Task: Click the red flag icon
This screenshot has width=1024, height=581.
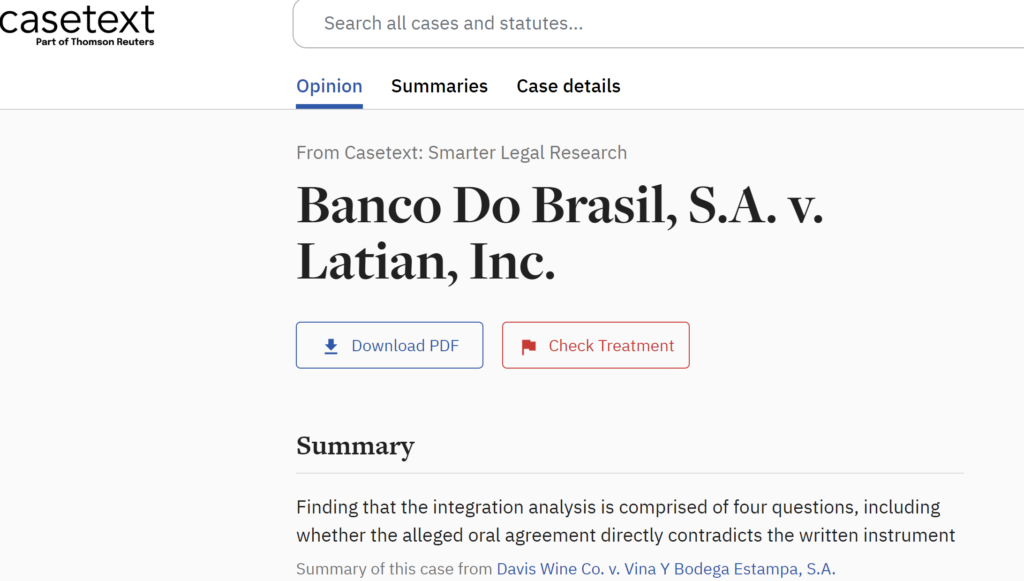Action: (x=528, y=347)
